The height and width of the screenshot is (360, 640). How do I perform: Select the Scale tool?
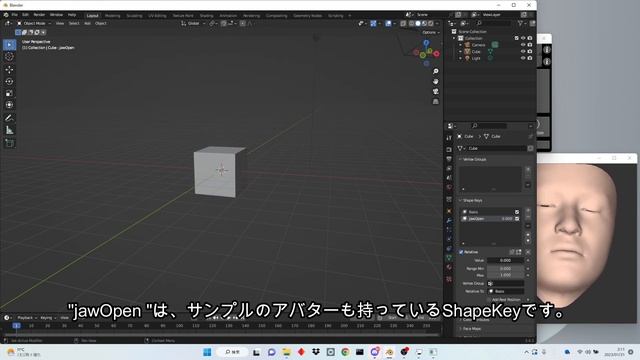(x=9, y=93)
